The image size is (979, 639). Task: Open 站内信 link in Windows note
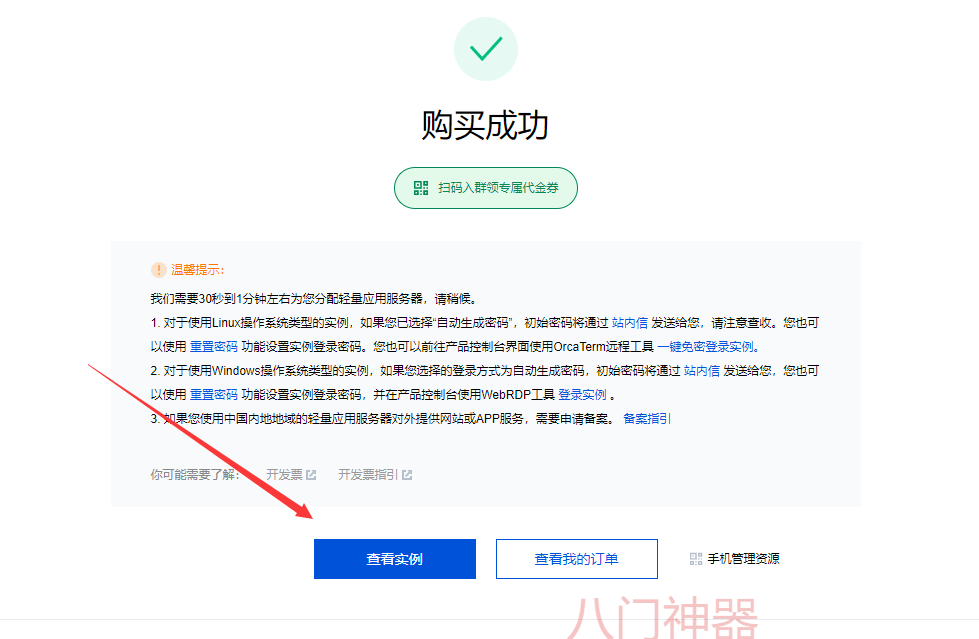702,370
